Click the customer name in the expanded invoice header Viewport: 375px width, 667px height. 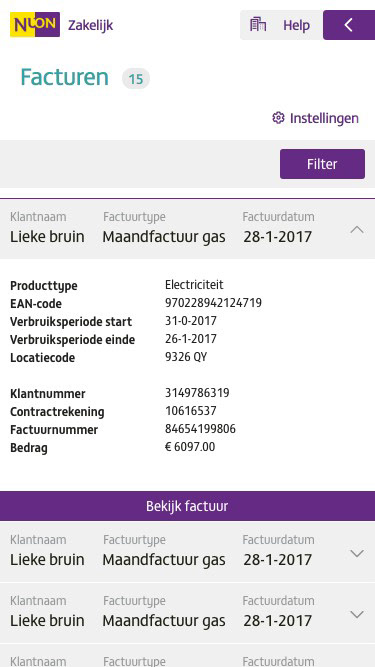(47, 237)
